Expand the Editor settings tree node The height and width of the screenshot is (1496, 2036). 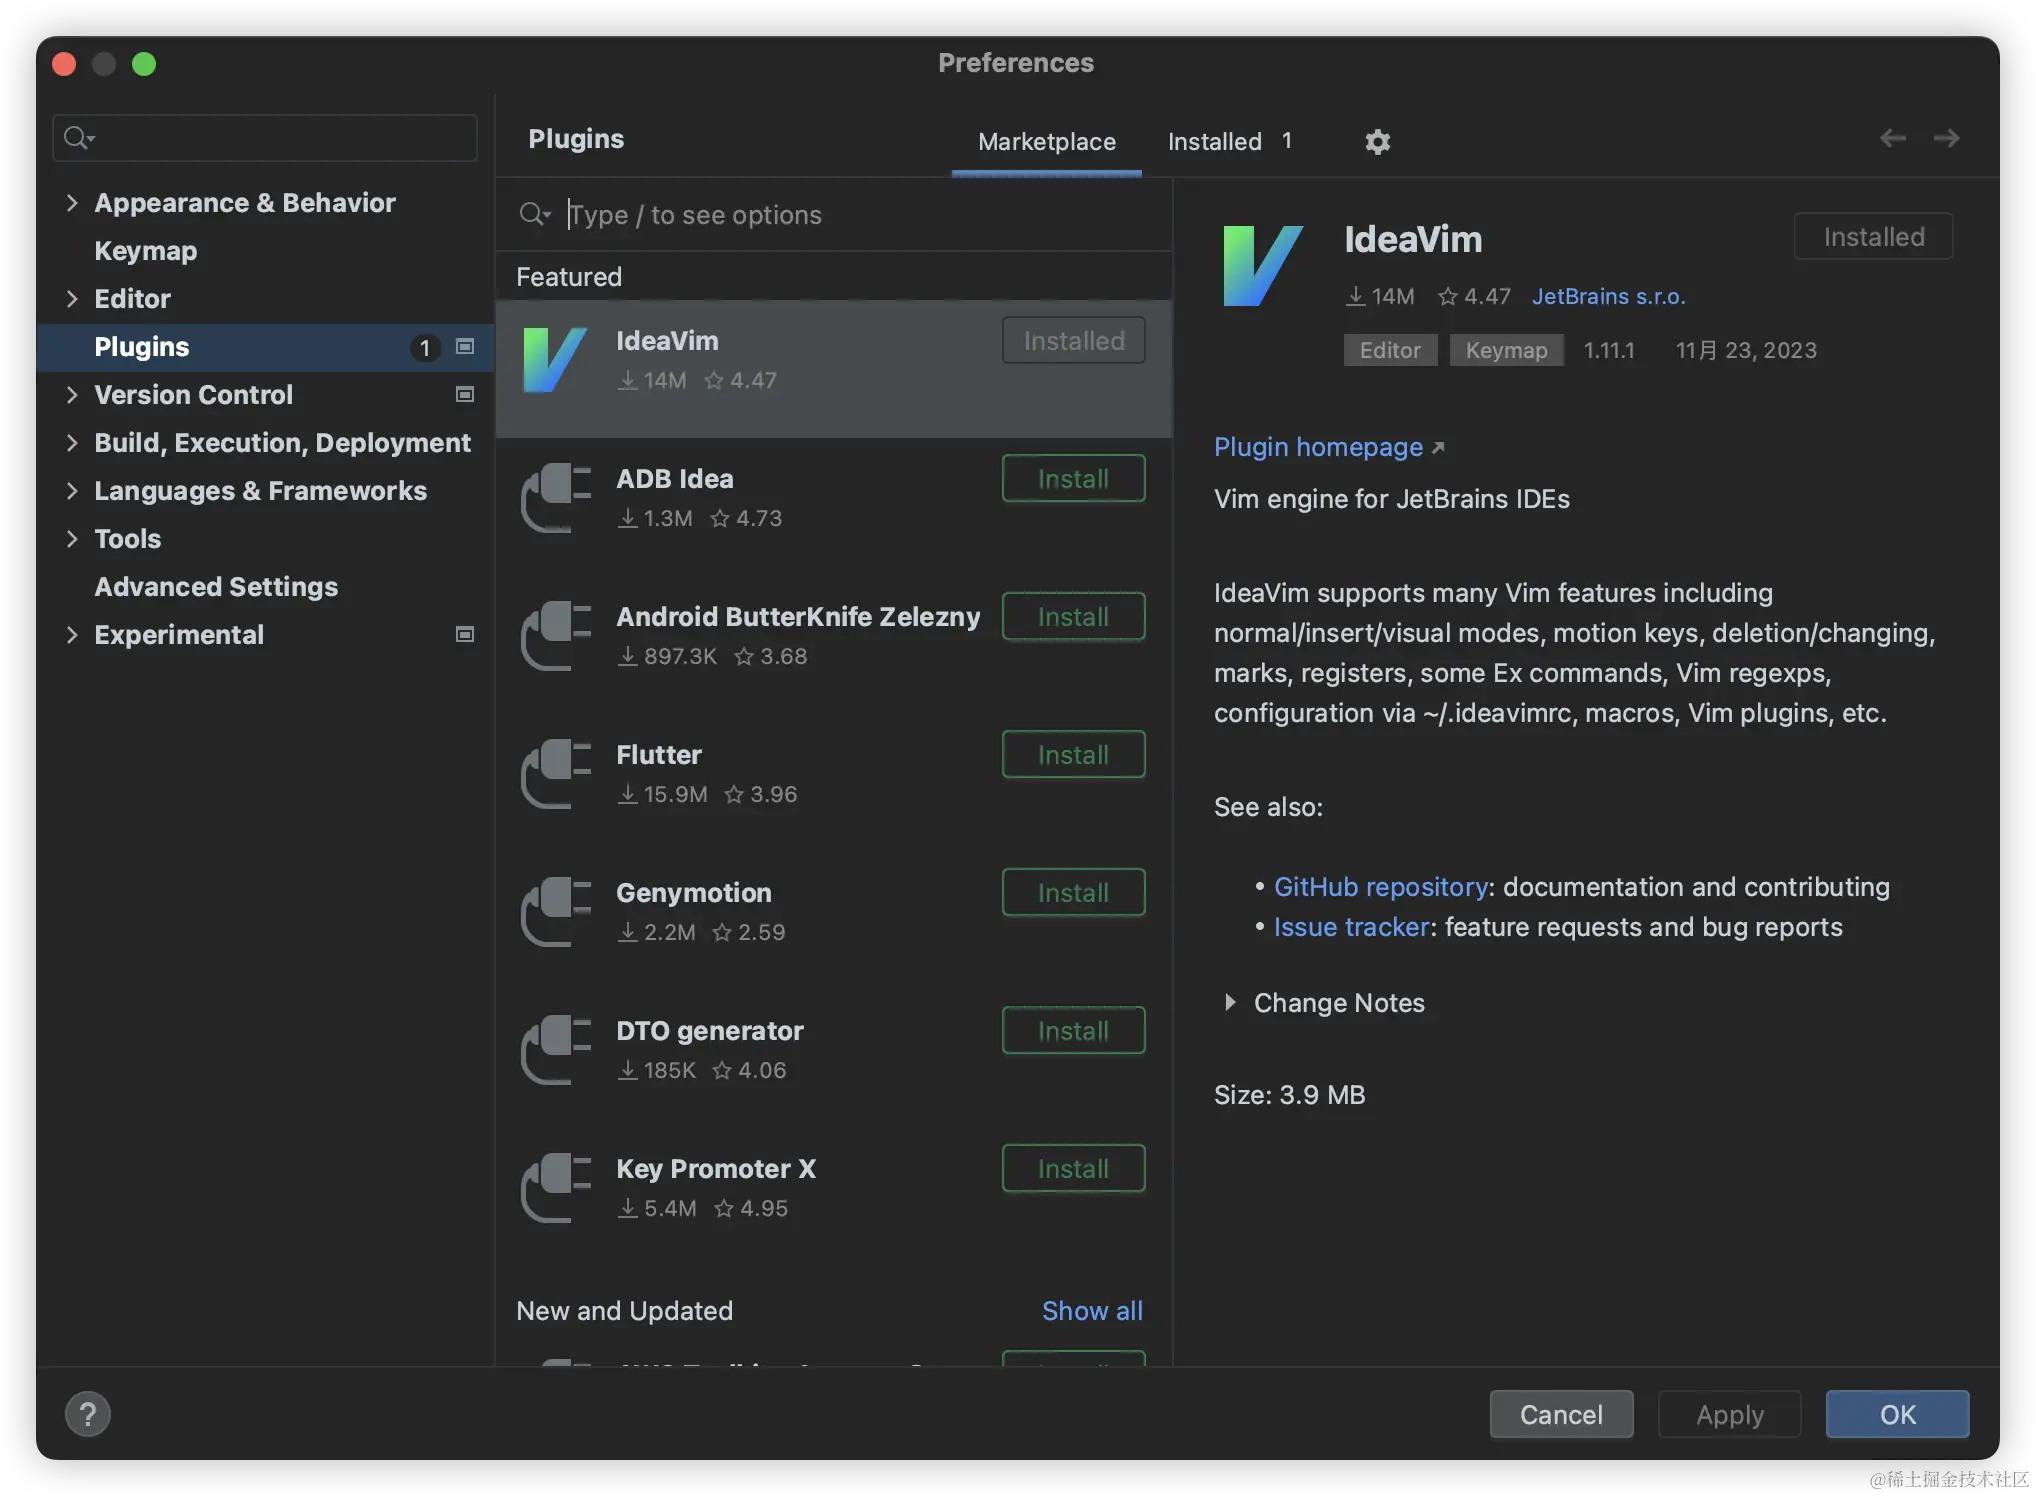(x=72, y=299)
